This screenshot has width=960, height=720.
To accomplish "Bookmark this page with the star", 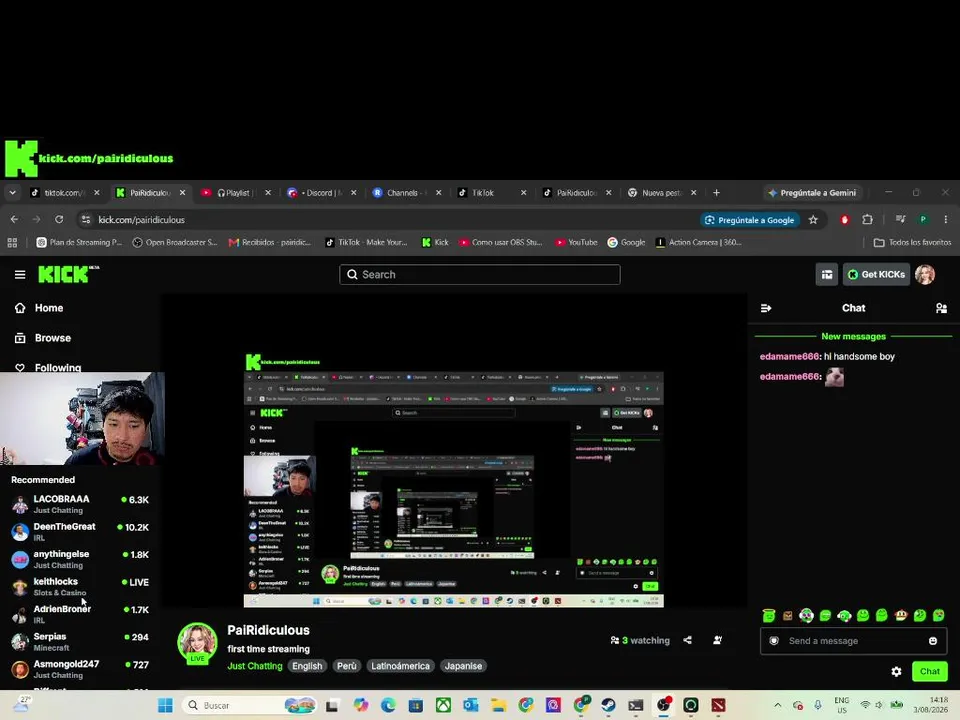I will (x=813, y=220).
